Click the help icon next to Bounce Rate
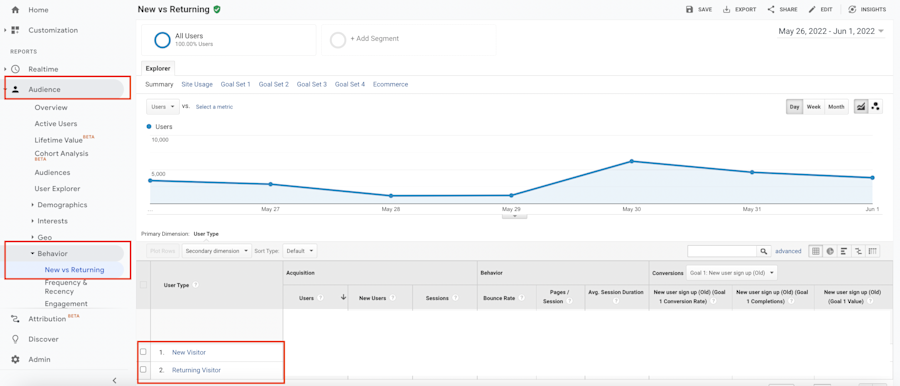900x386 pixels. (522, 298)
